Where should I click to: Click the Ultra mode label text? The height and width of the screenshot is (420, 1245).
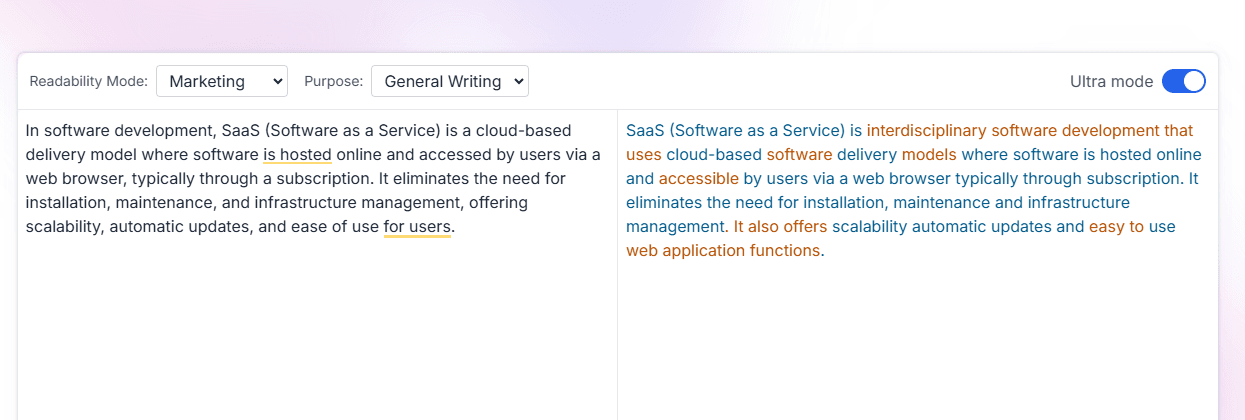tap(1111, 81)
